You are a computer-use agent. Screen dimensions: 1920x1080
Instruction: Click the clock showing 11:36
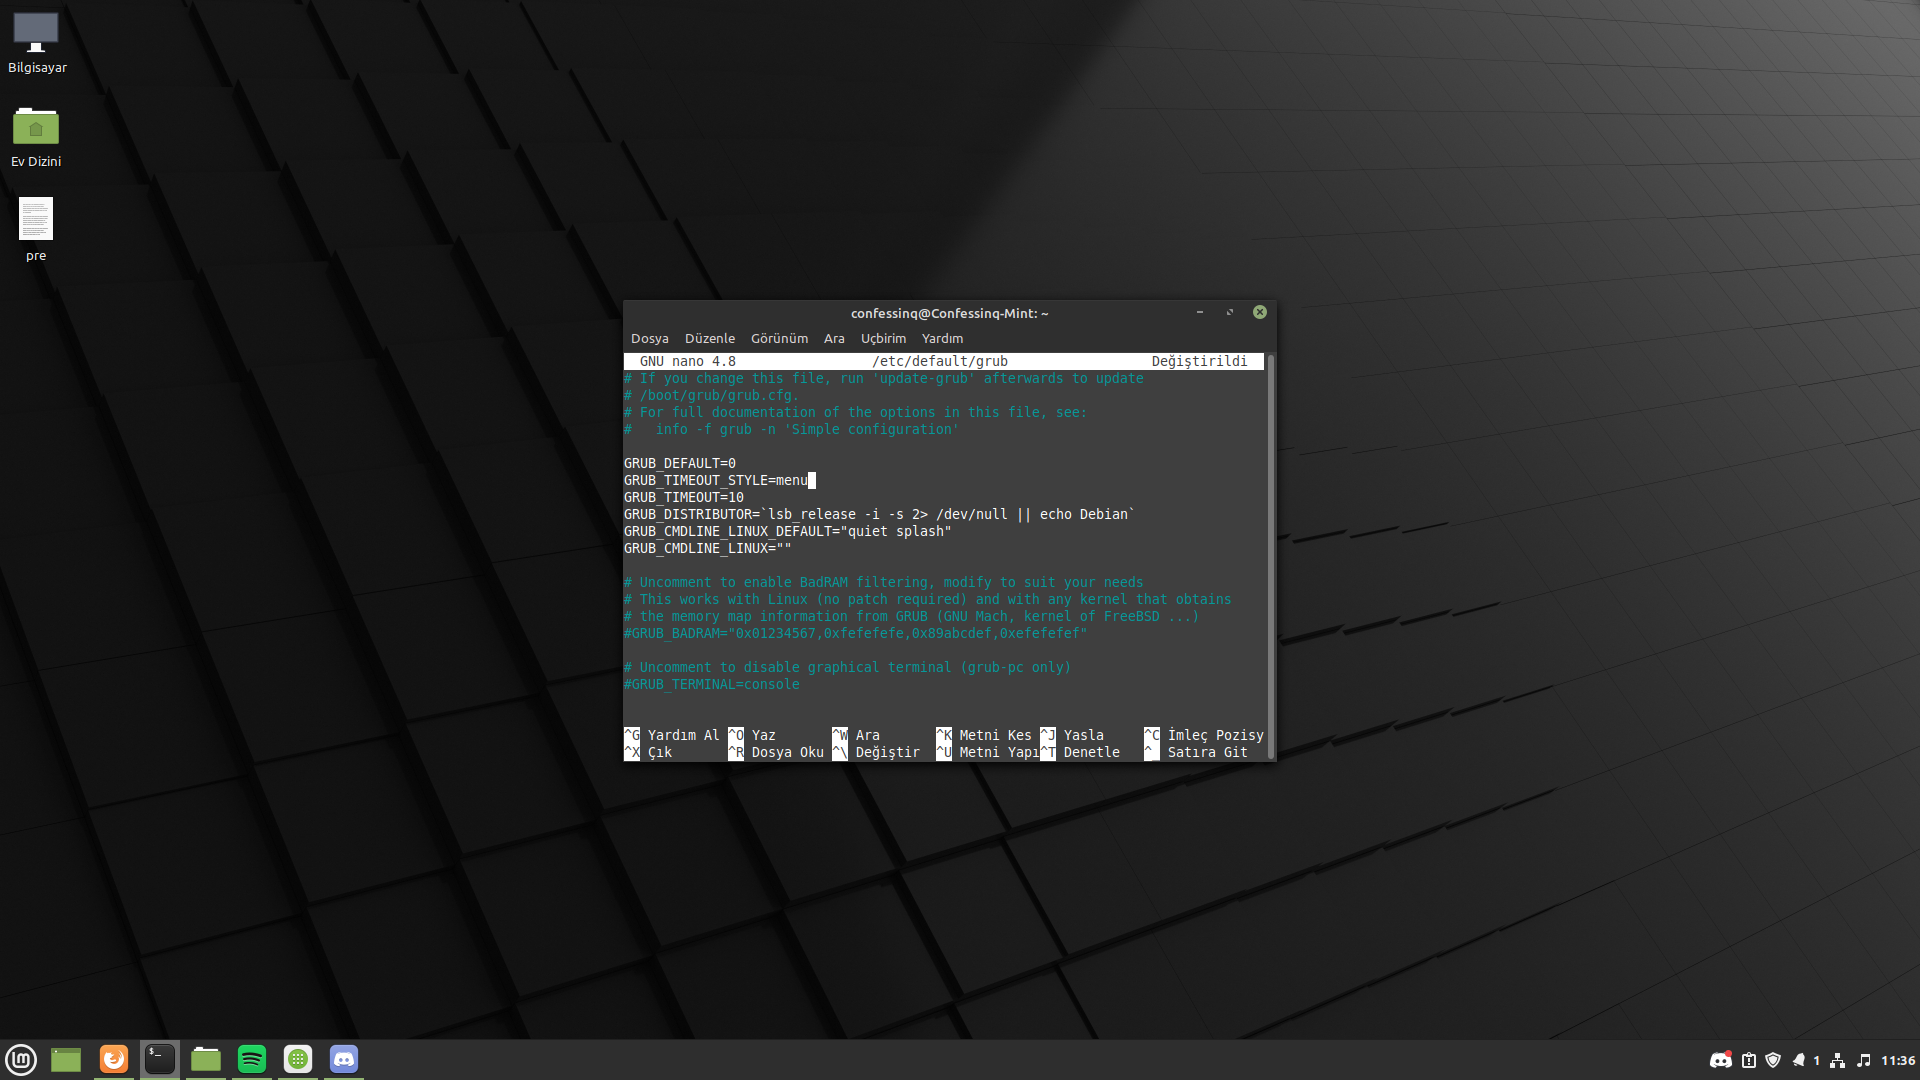coord(1897,1060)
